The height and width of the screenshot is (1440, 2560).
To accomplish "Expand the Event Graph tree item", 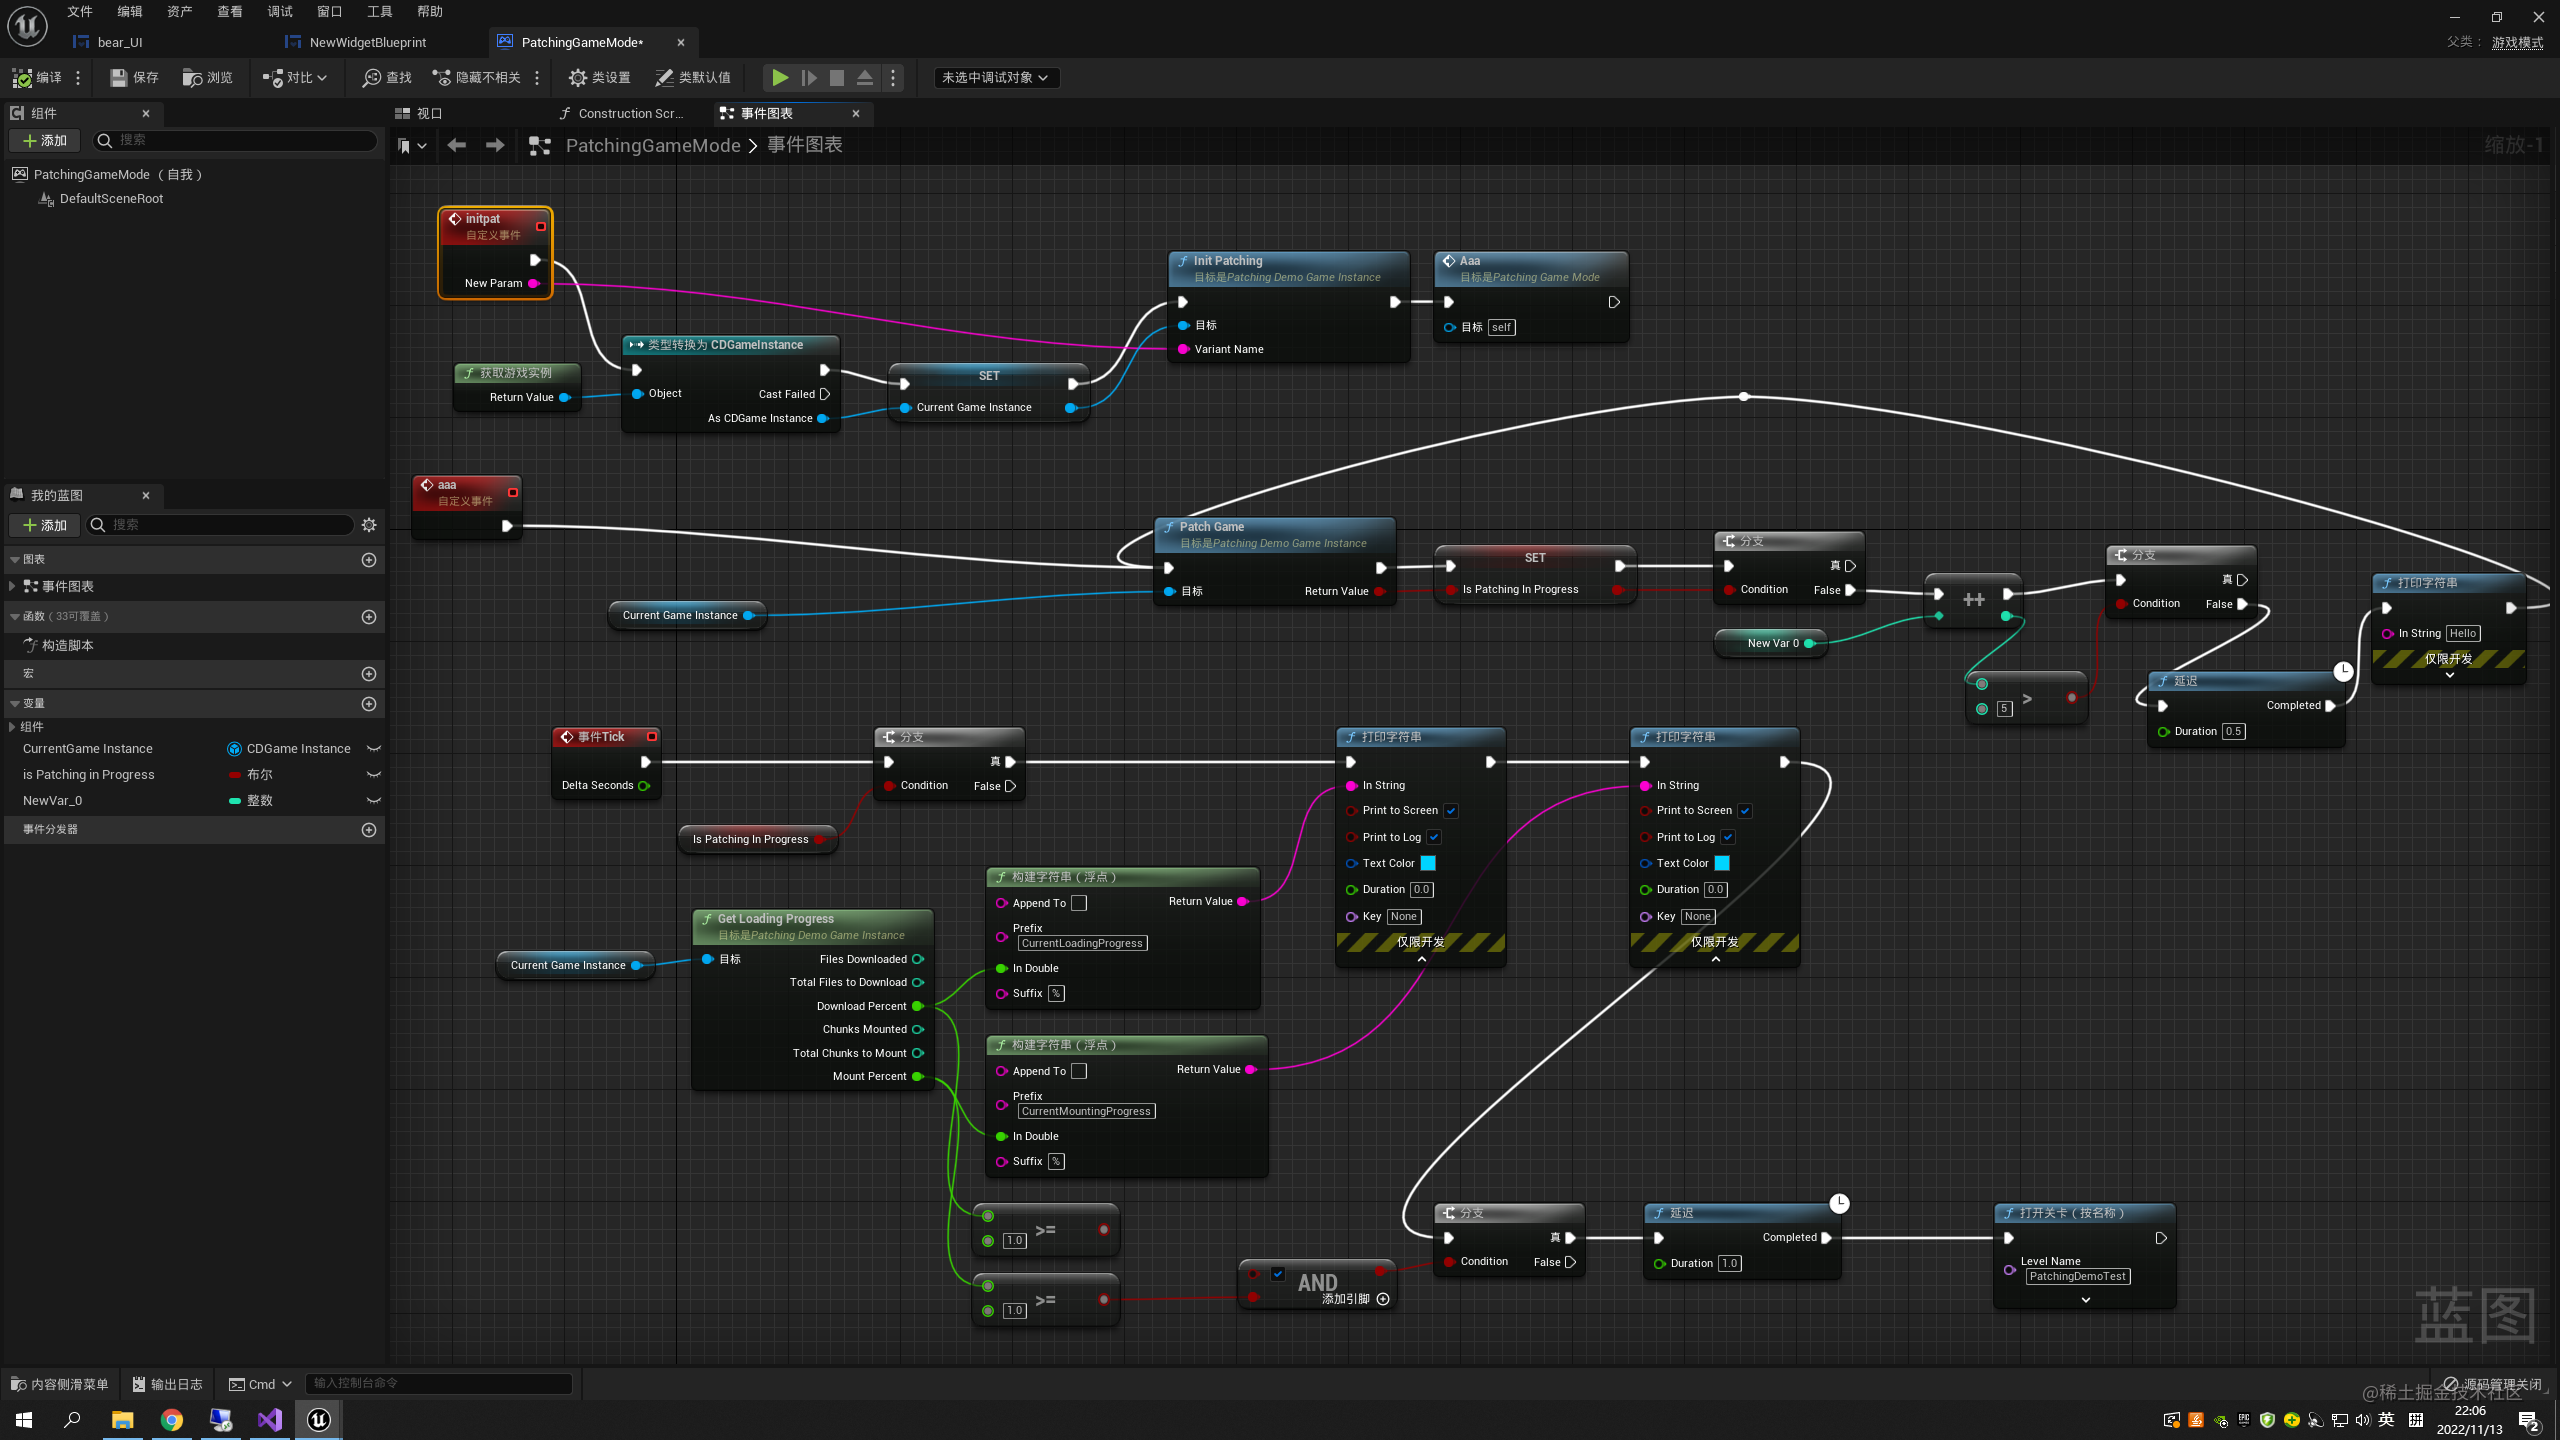I will (12, 586).
